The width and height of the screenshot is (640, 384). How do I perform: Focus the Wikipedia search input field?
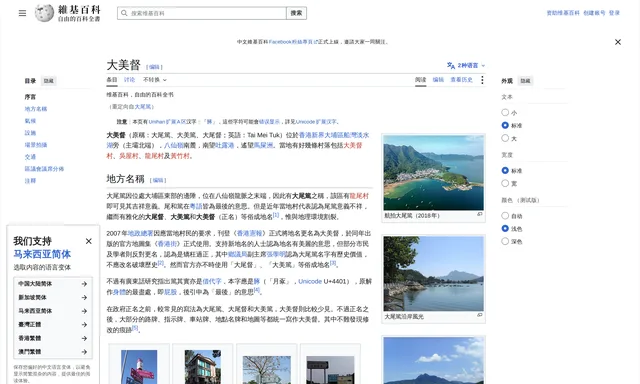pos(202,13)
